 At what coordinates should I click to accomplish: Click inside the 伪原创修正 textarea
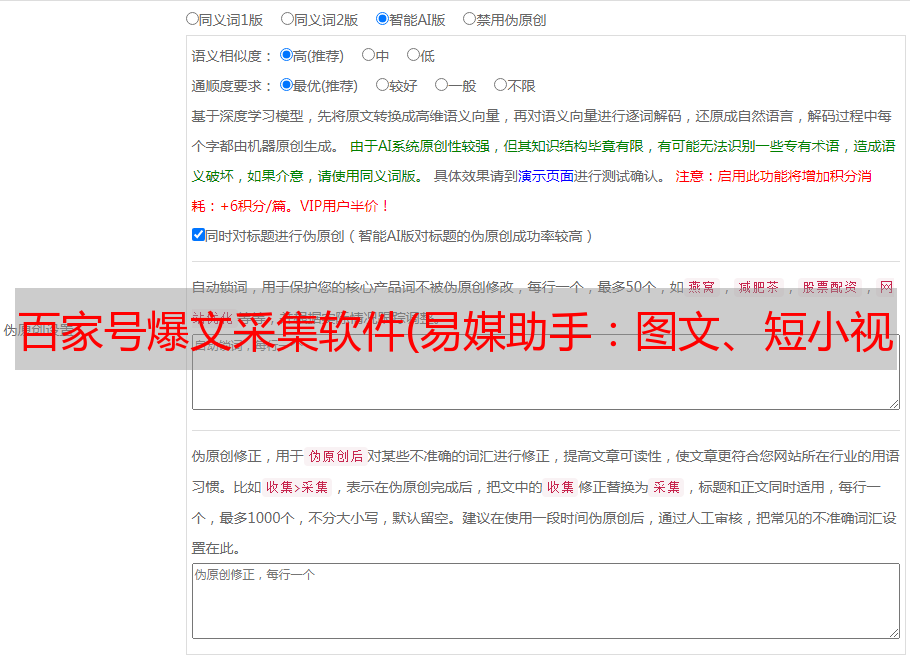click(546, 601)
